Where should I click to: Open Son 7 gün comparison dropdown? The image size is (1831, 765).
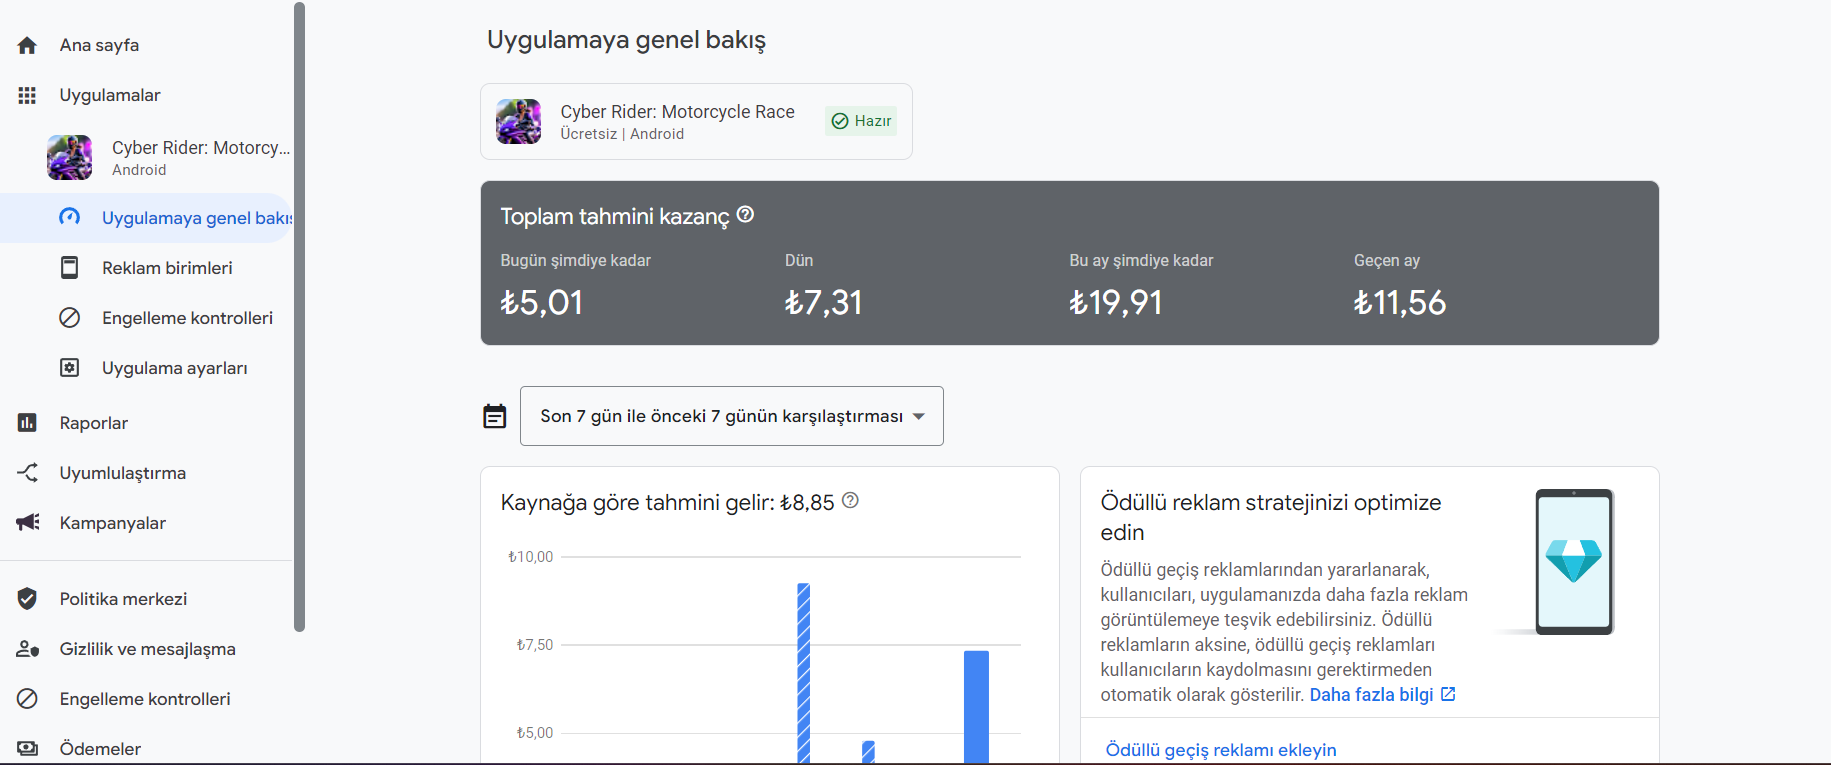click(732, 416)
